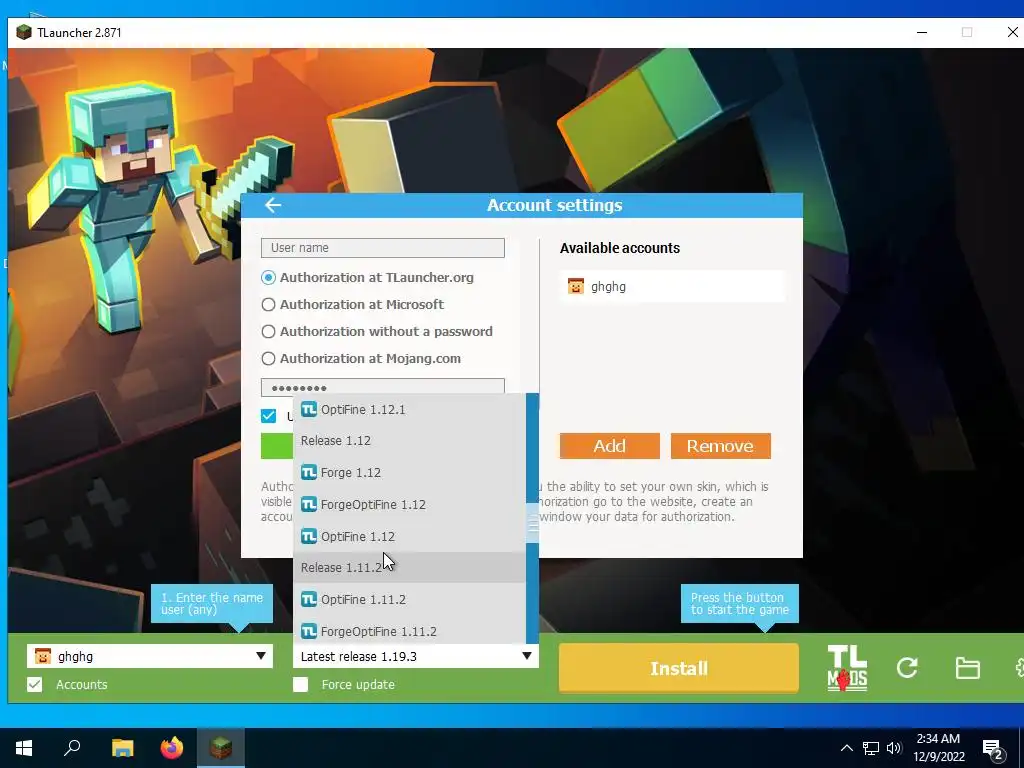The image size is (1024, 768).
Task: Show hidden system tray icons
Action: [846, 748]
